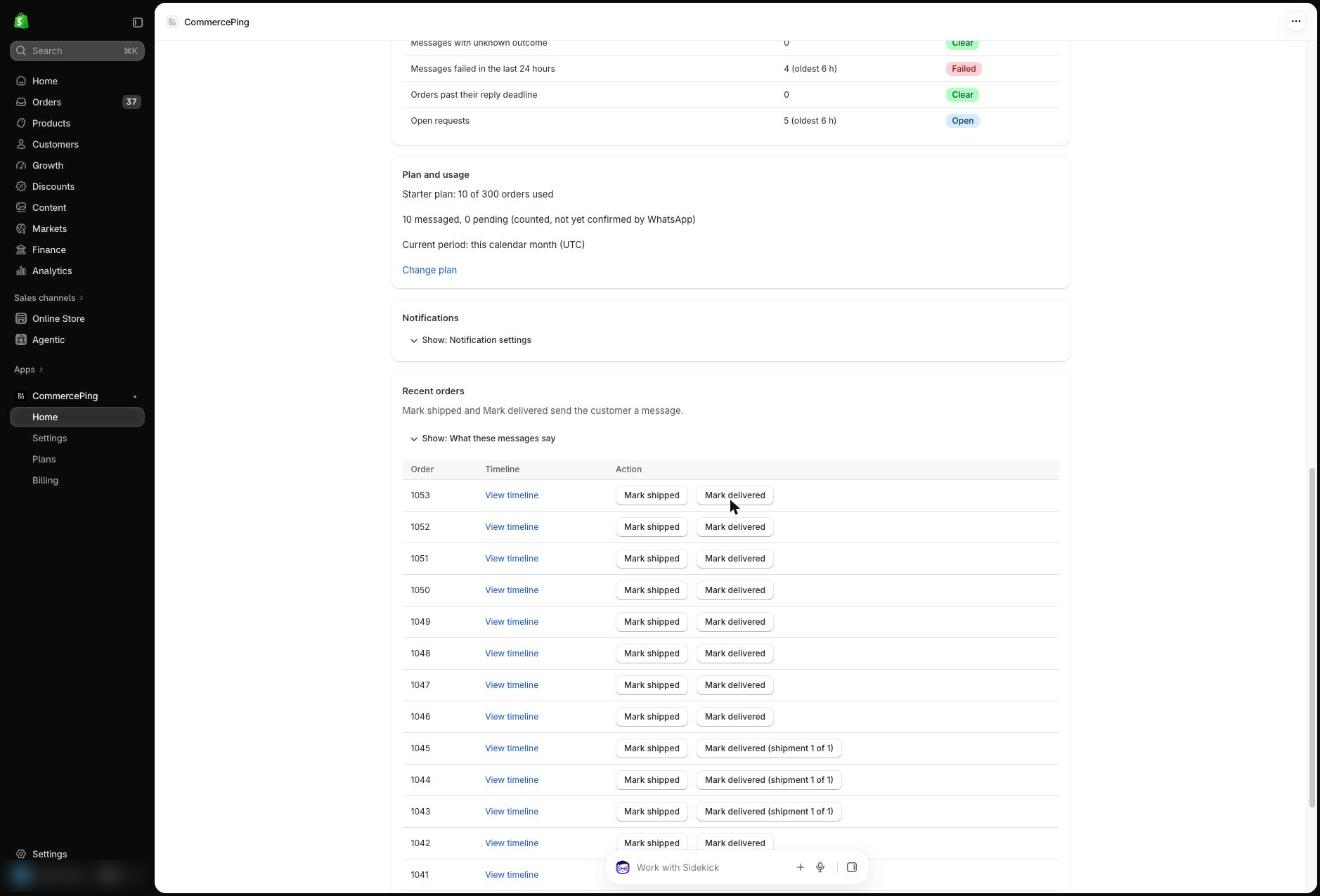Screen dimensions: 1320x896
Task: Click the Products tag icon
Action: [x=21, y=123]
